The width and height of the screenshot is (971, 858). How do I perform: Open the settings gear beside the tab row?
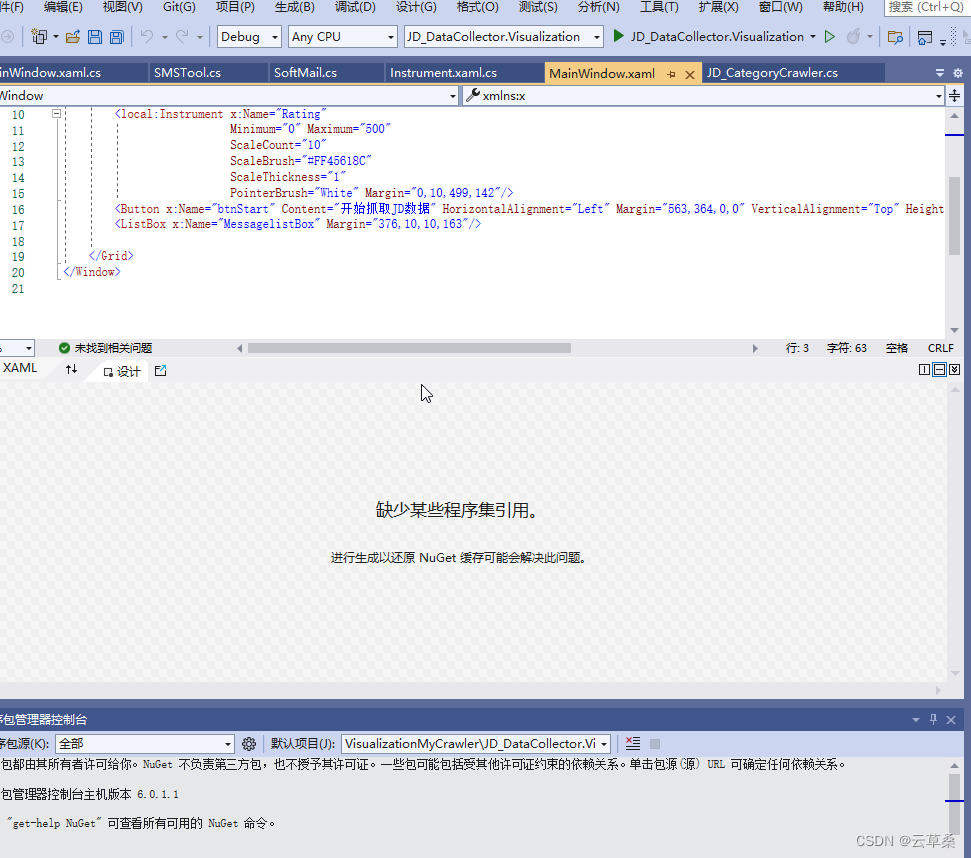[956, 72]
